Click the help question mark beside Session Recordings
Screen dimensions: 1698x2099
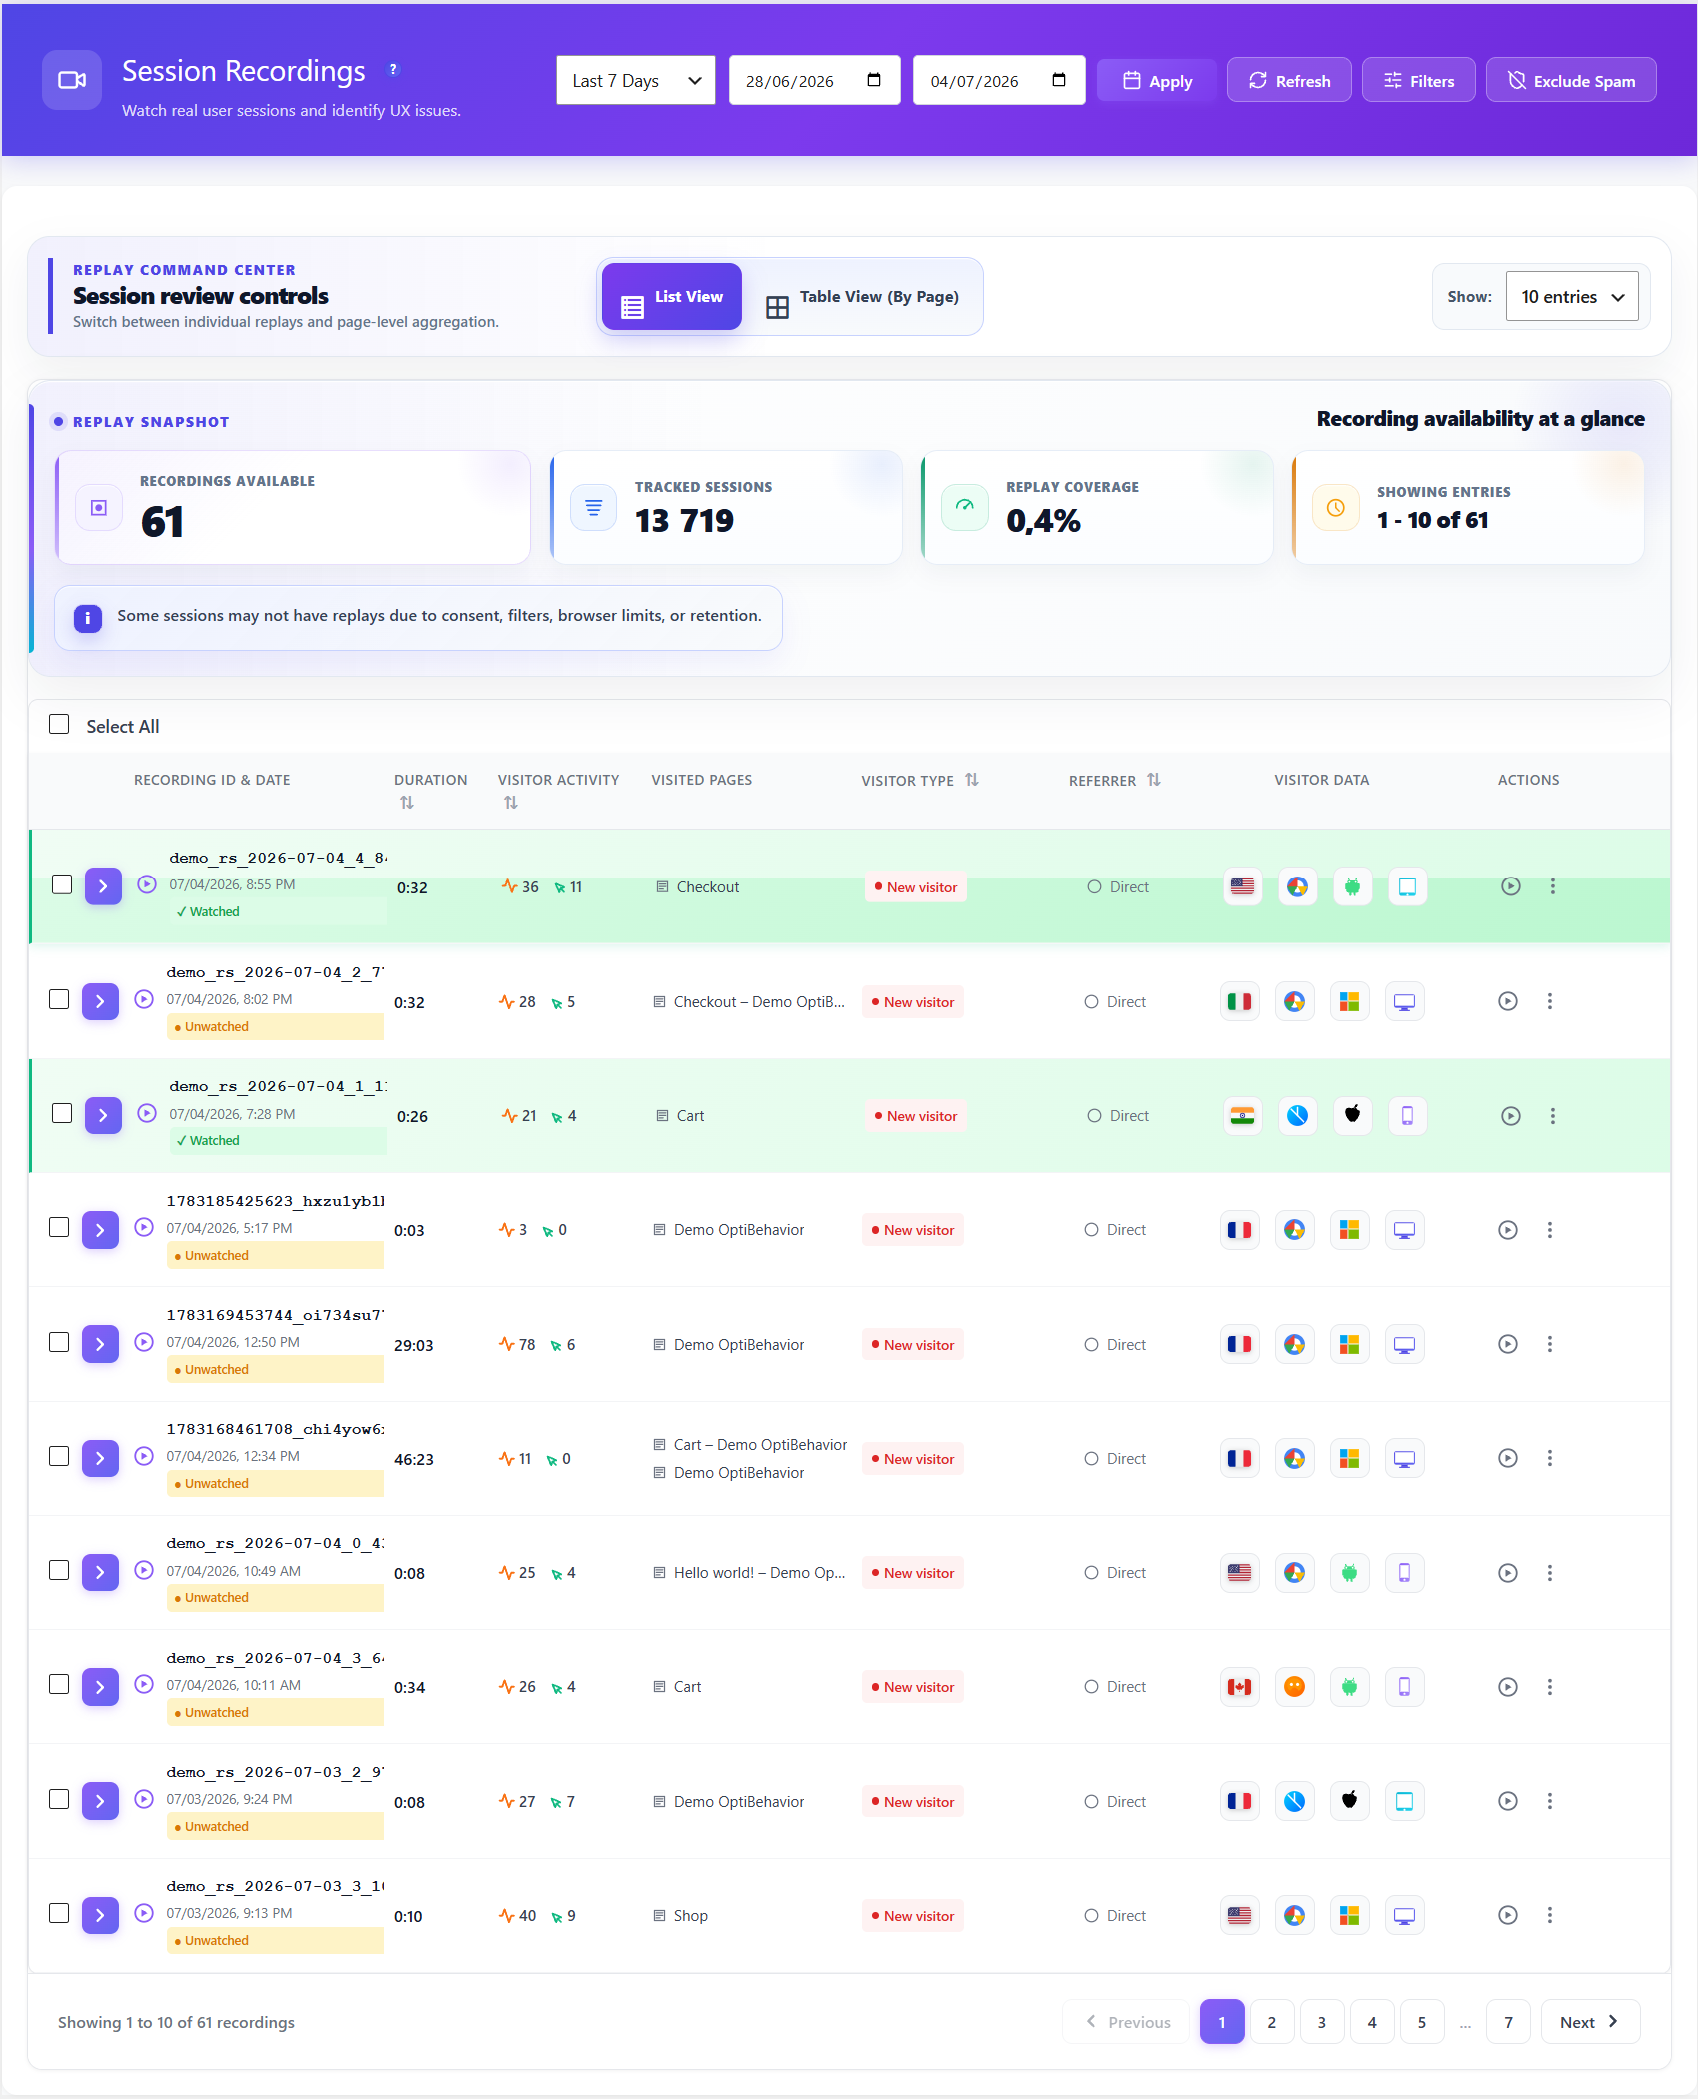[x=393, y=70]
